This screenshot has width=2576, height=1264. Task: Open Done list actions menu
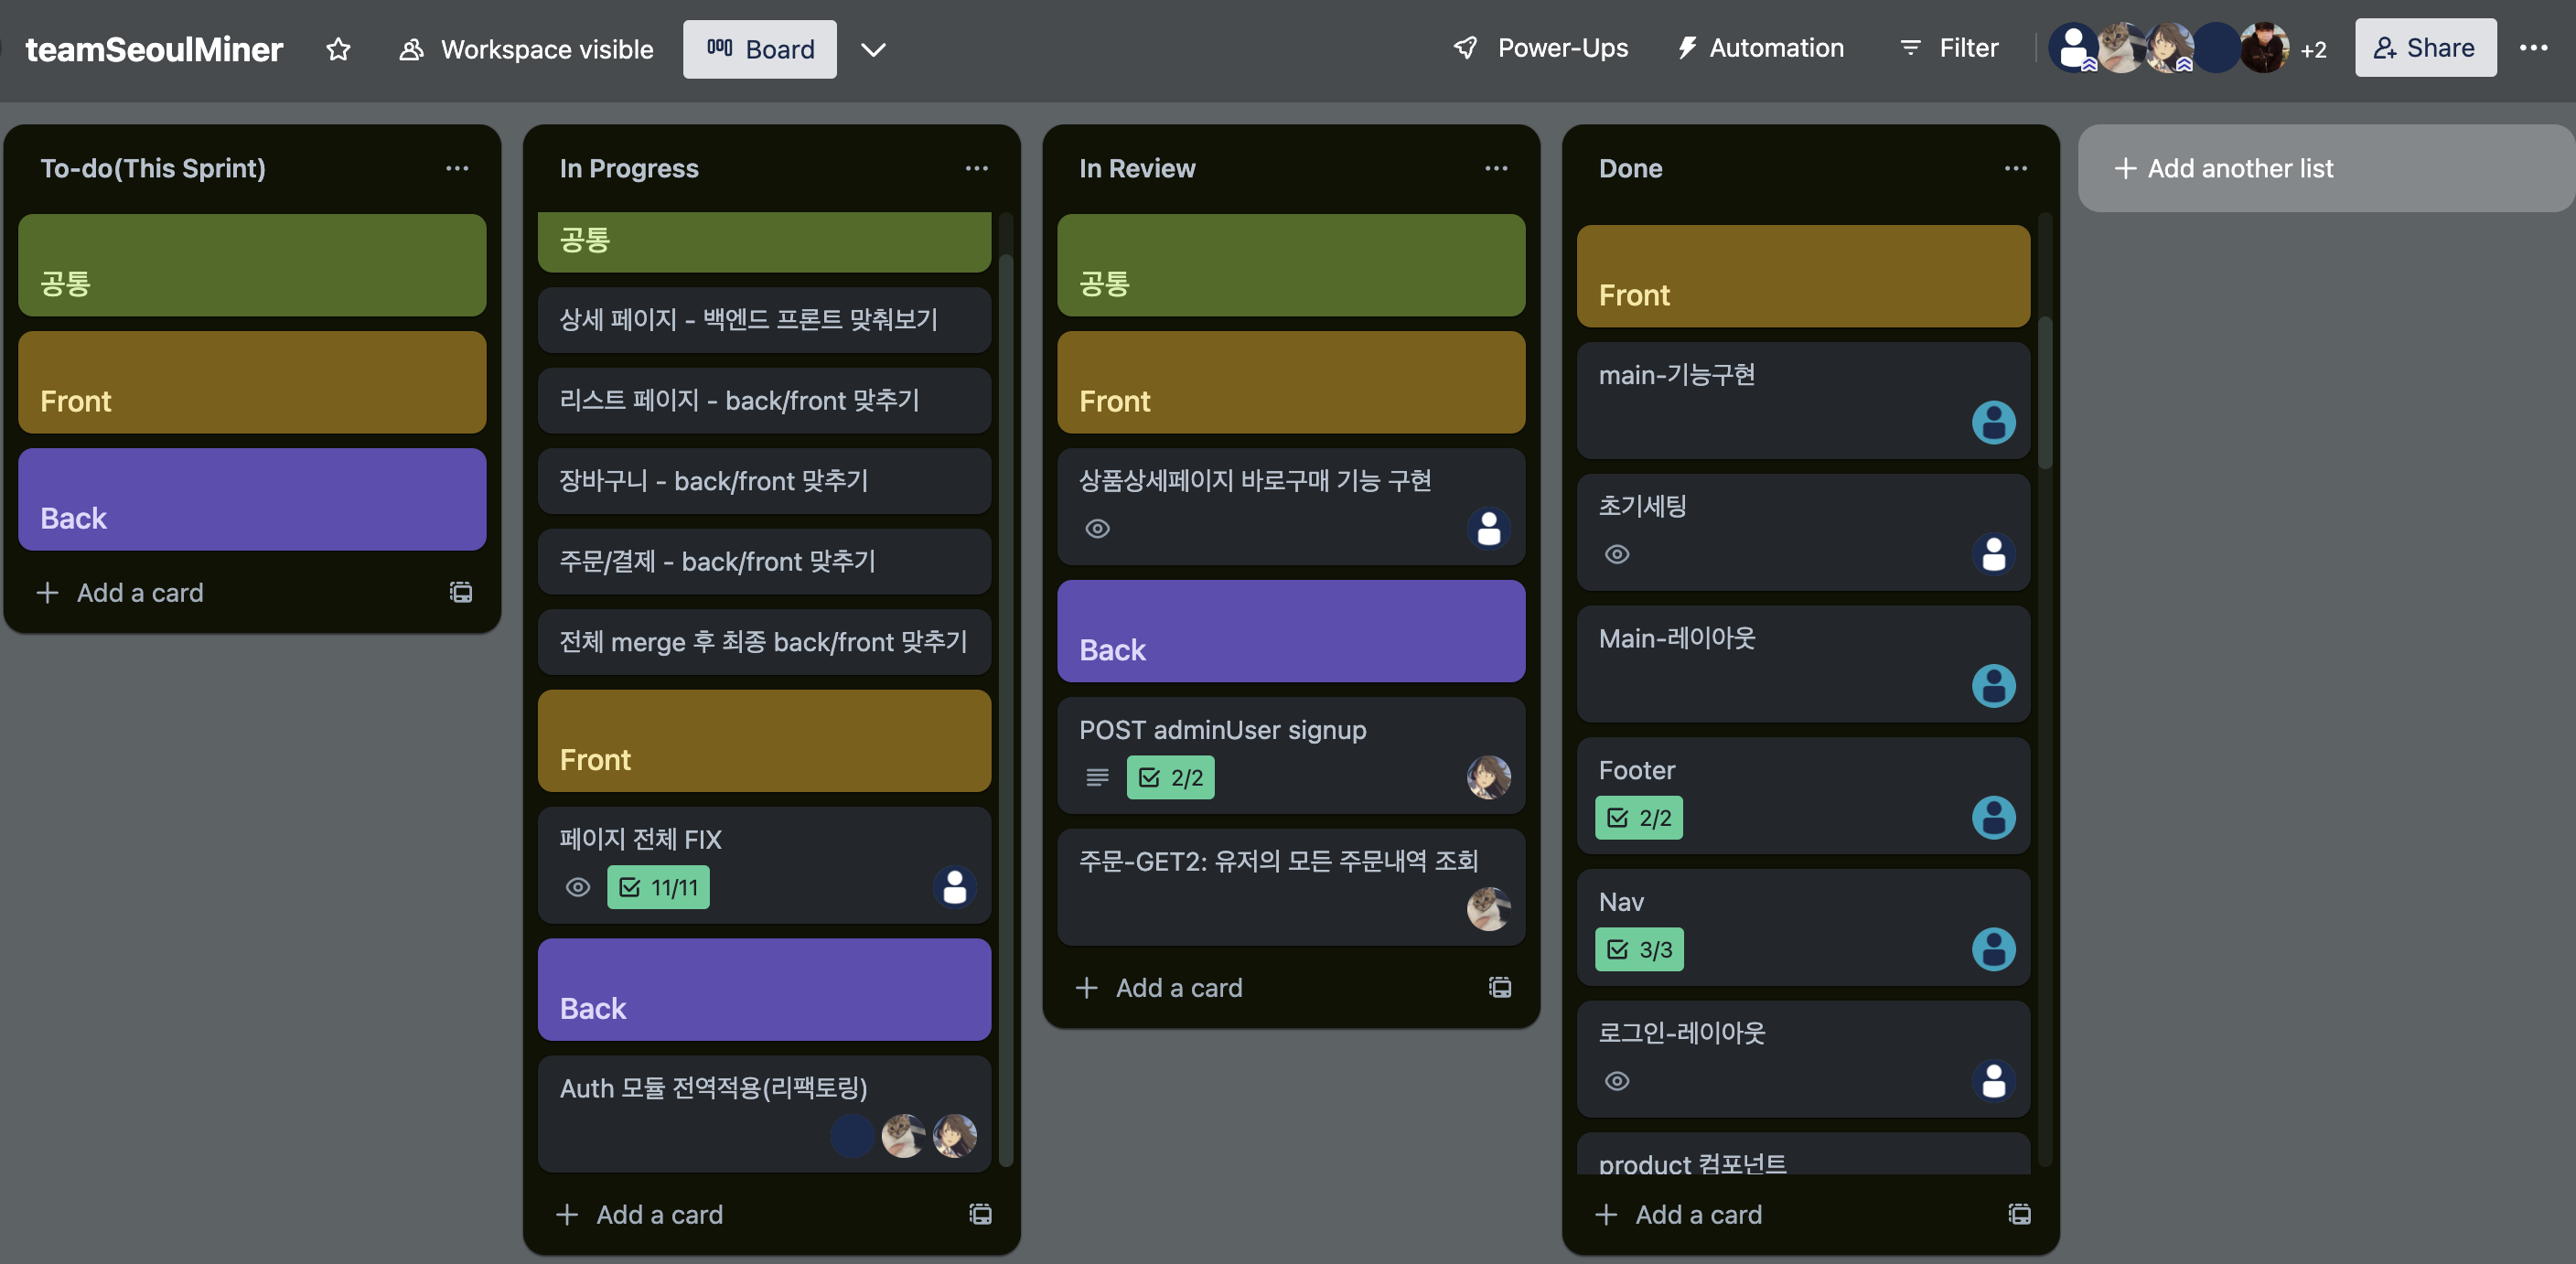2015,168
